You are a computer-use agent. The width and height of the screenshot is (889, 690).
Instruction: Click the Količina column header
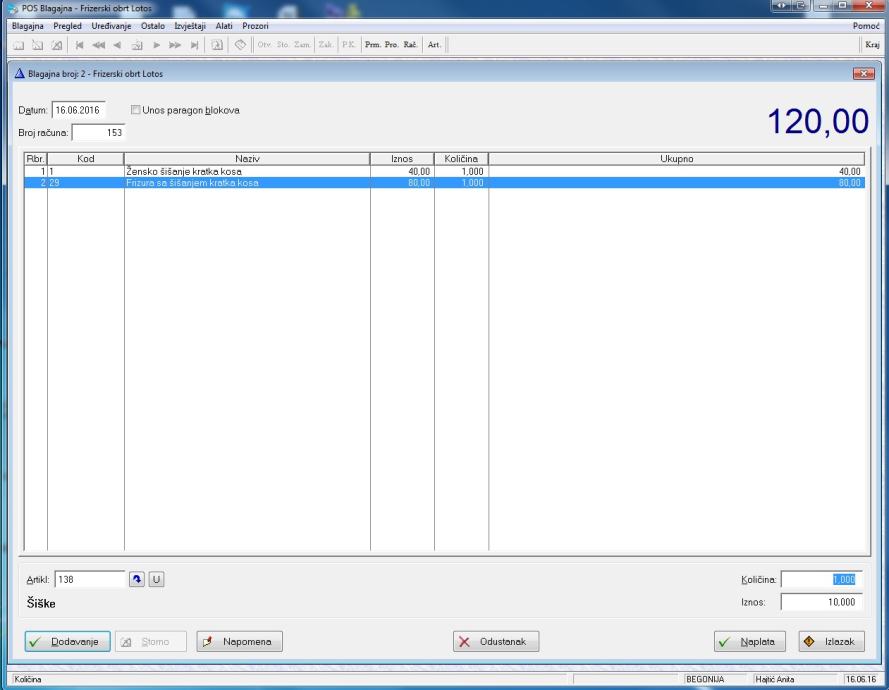(461, 159)
